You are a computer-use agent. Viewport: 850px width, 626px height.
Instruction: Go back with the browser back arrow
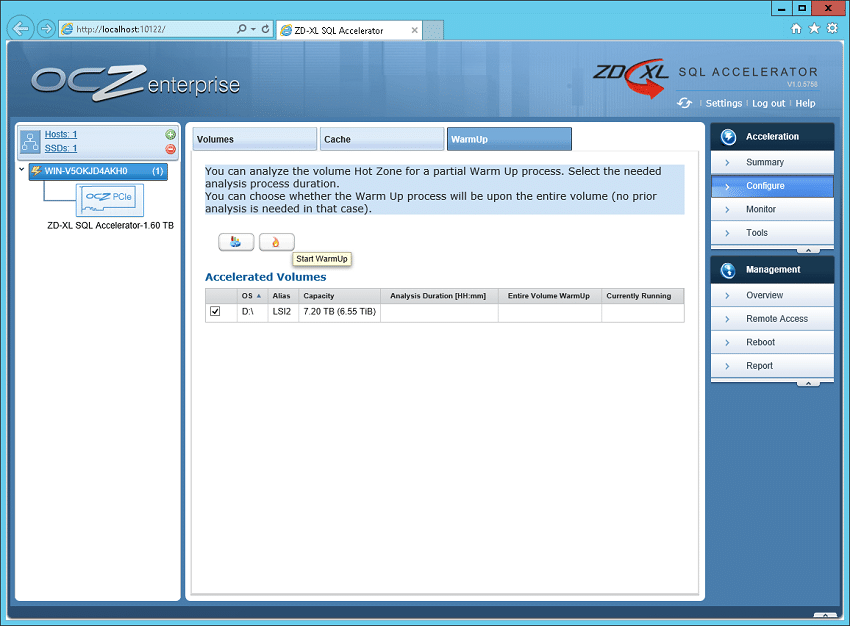pos(21,28)
